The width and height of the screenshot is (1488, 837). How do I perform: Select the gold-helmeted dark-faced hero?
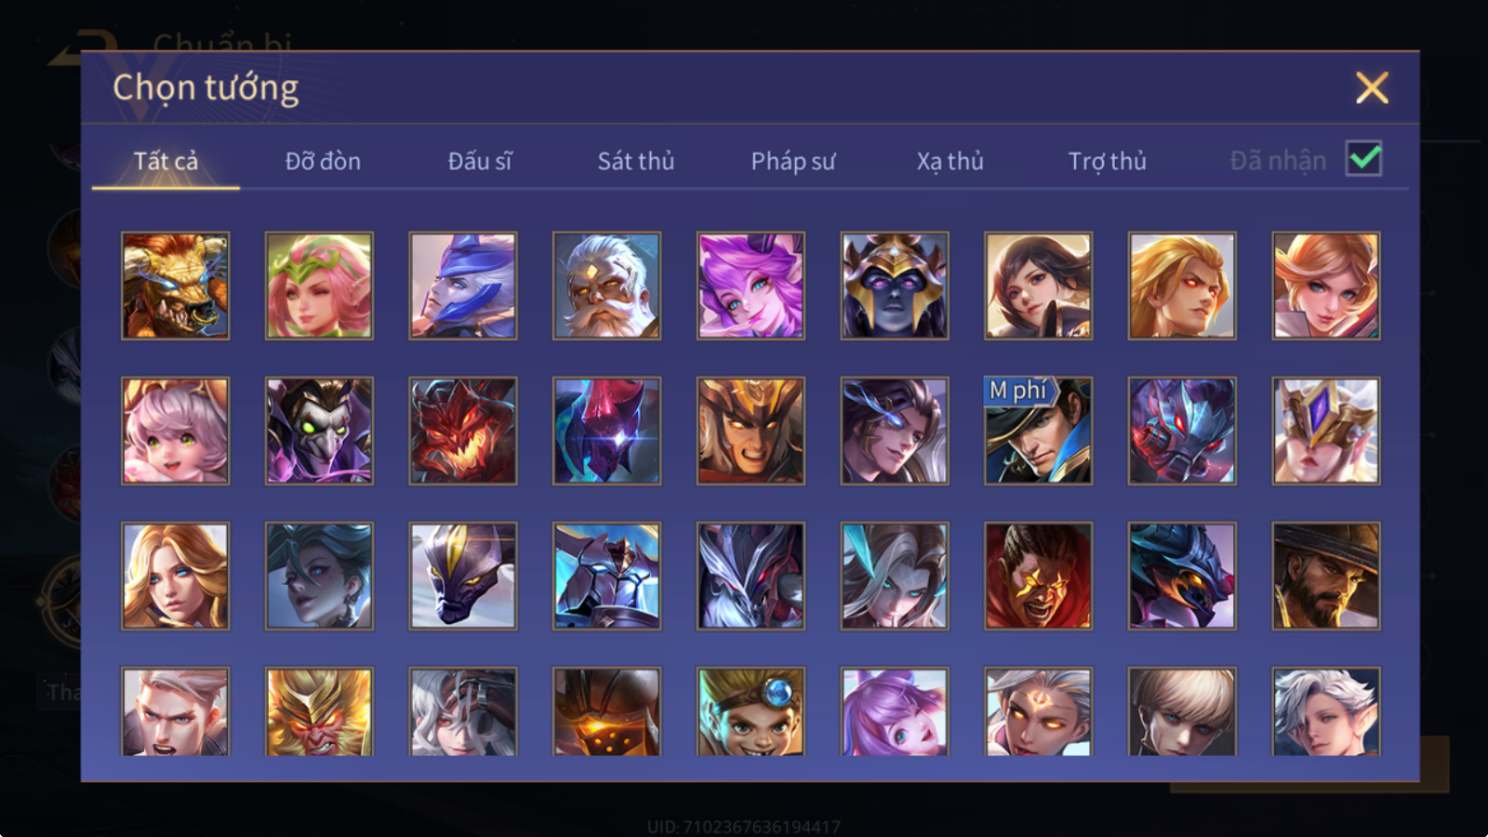point(894,286)
